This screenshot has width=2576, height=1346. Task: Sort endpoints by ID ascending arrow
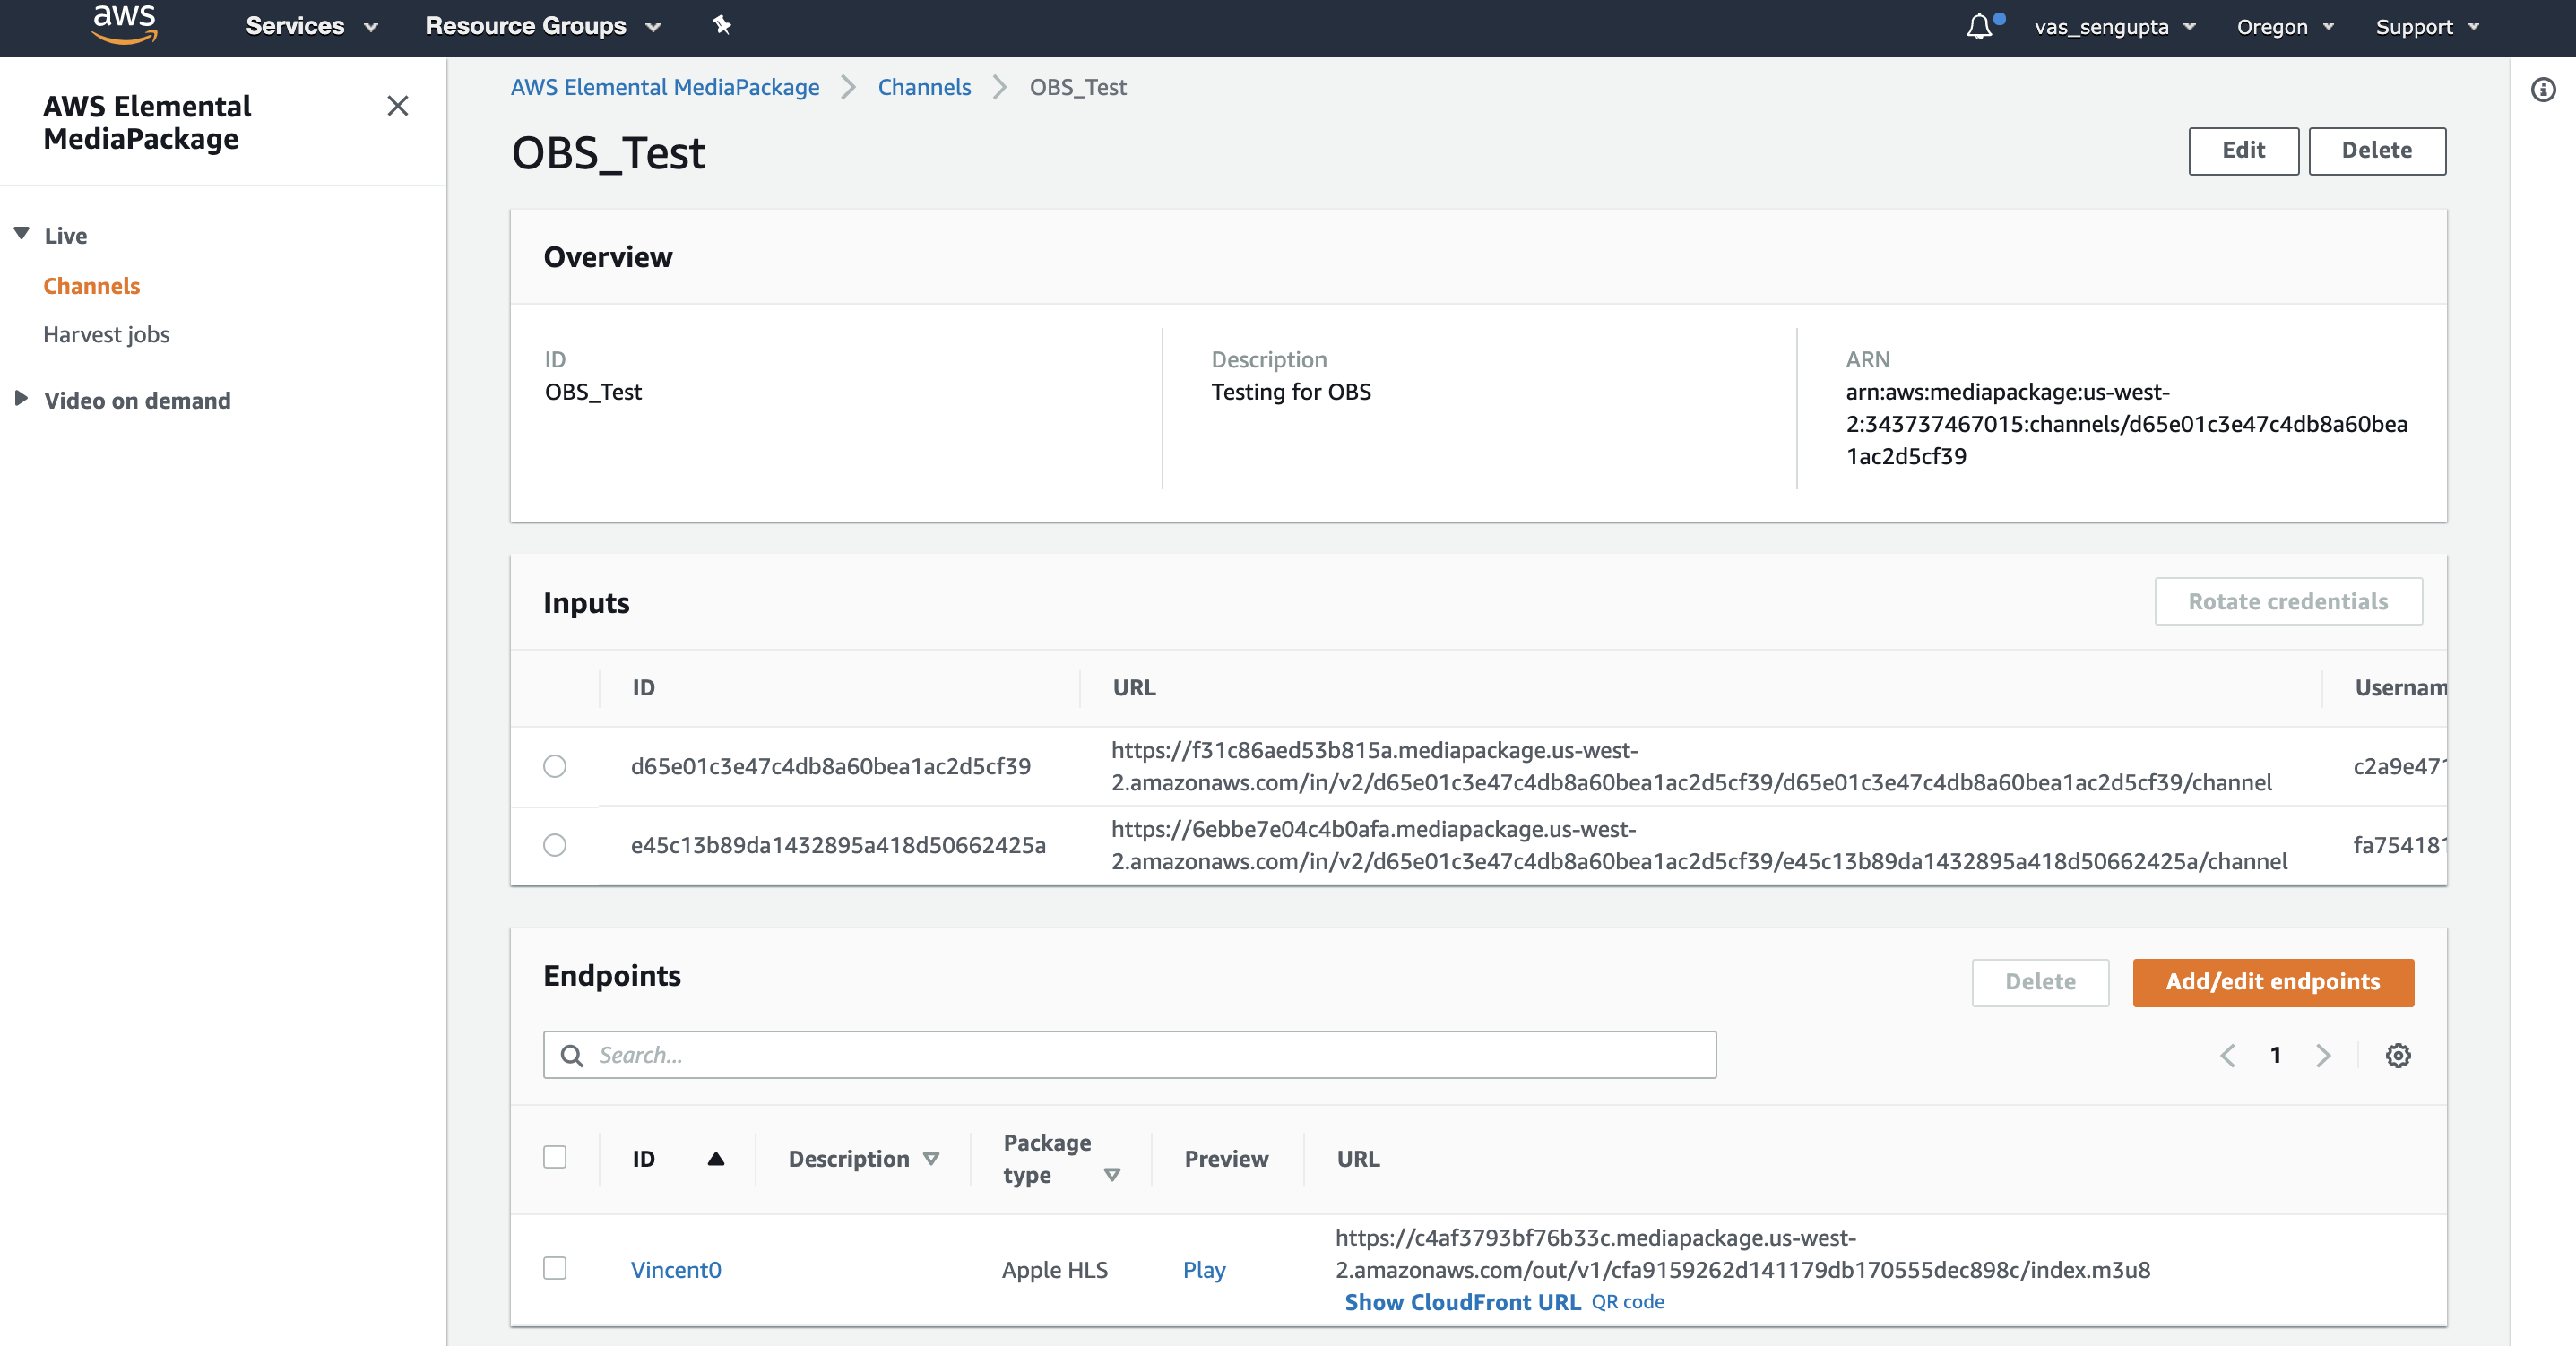coord(715,1159)
